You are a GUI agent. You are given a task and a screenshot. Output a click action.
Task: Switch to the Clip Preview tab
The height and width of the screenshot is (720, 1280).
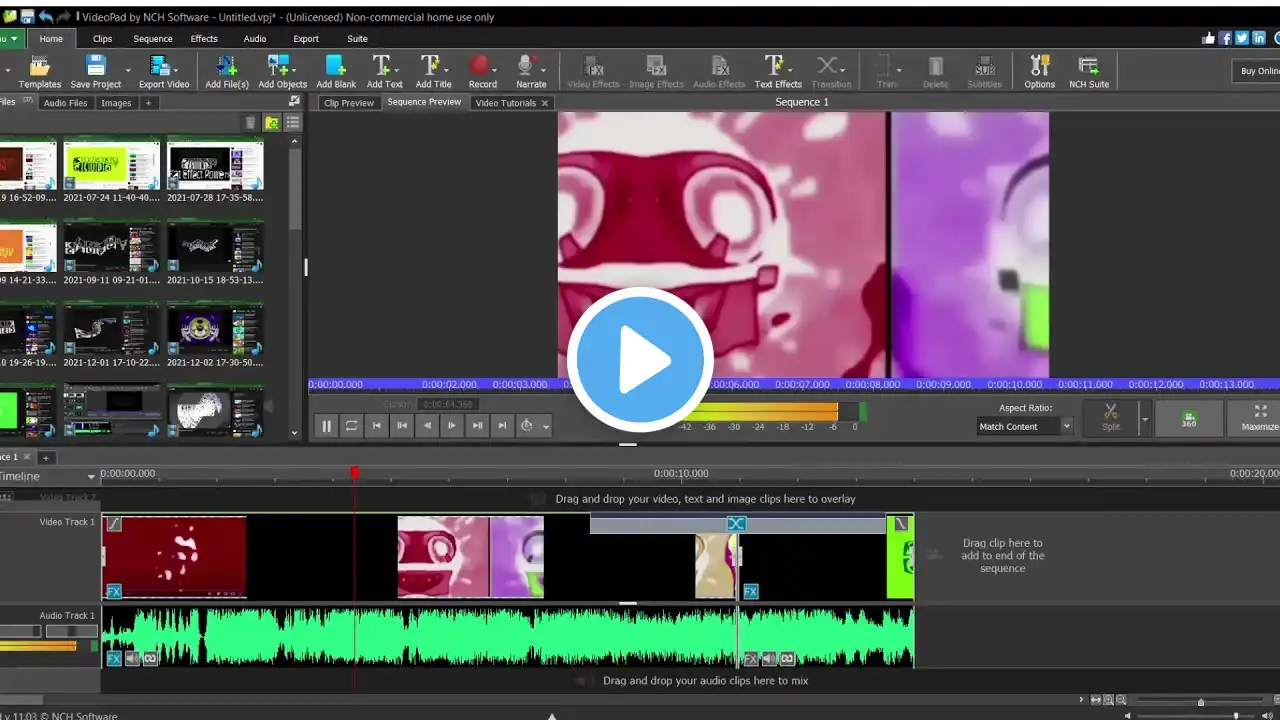348,103
